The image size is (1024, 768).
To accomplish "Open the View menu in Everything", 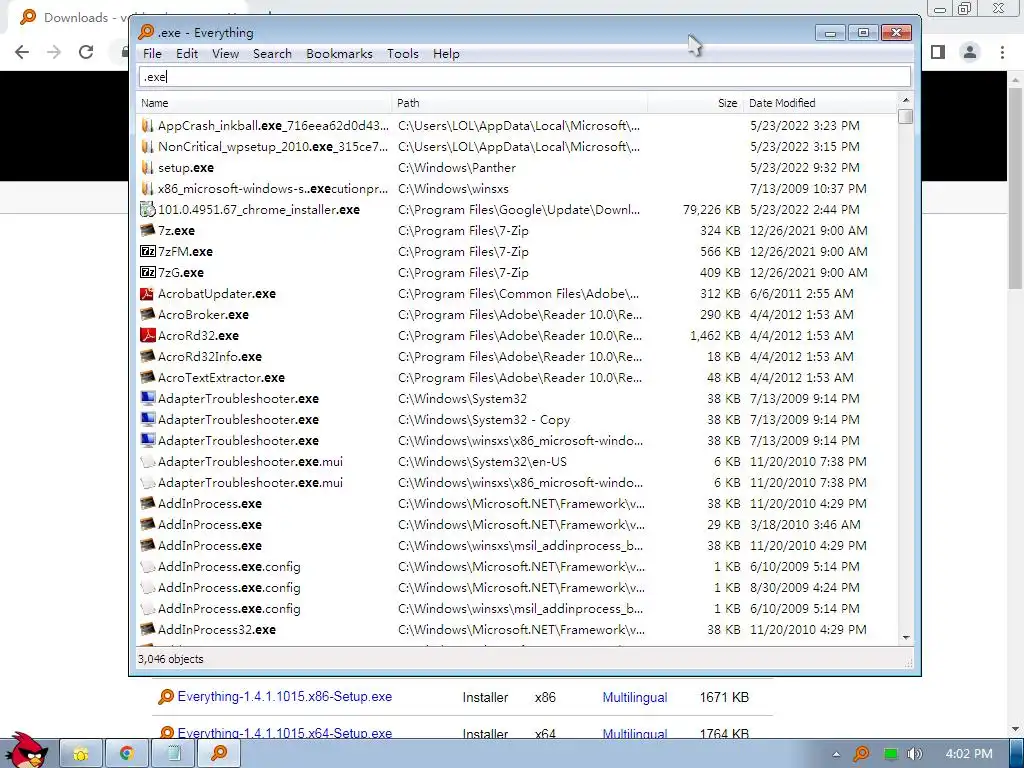I will click(225, 54).
